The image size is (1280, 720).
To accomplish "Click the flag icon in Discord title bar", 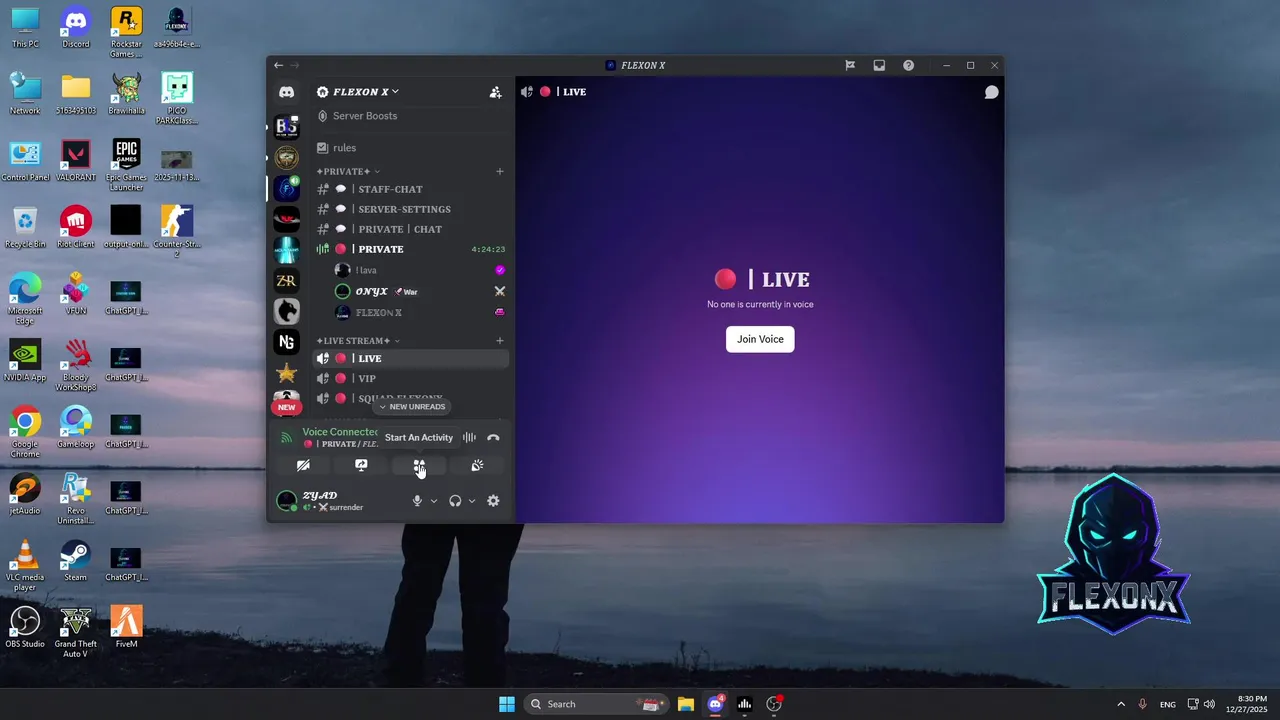I will (850, 65).
